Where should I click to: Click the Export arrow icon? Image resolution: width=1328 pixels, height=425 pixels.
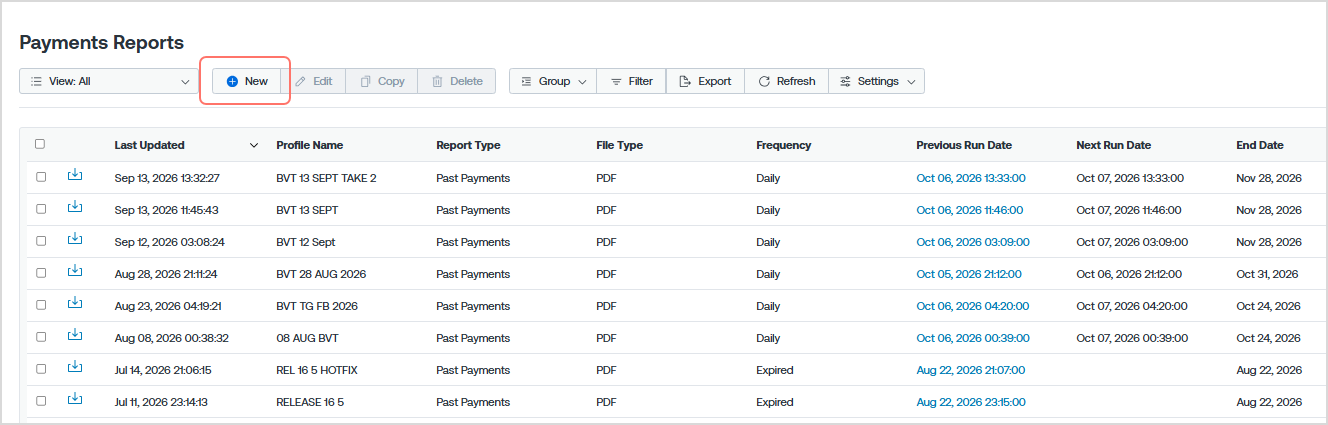pos(685,81)
